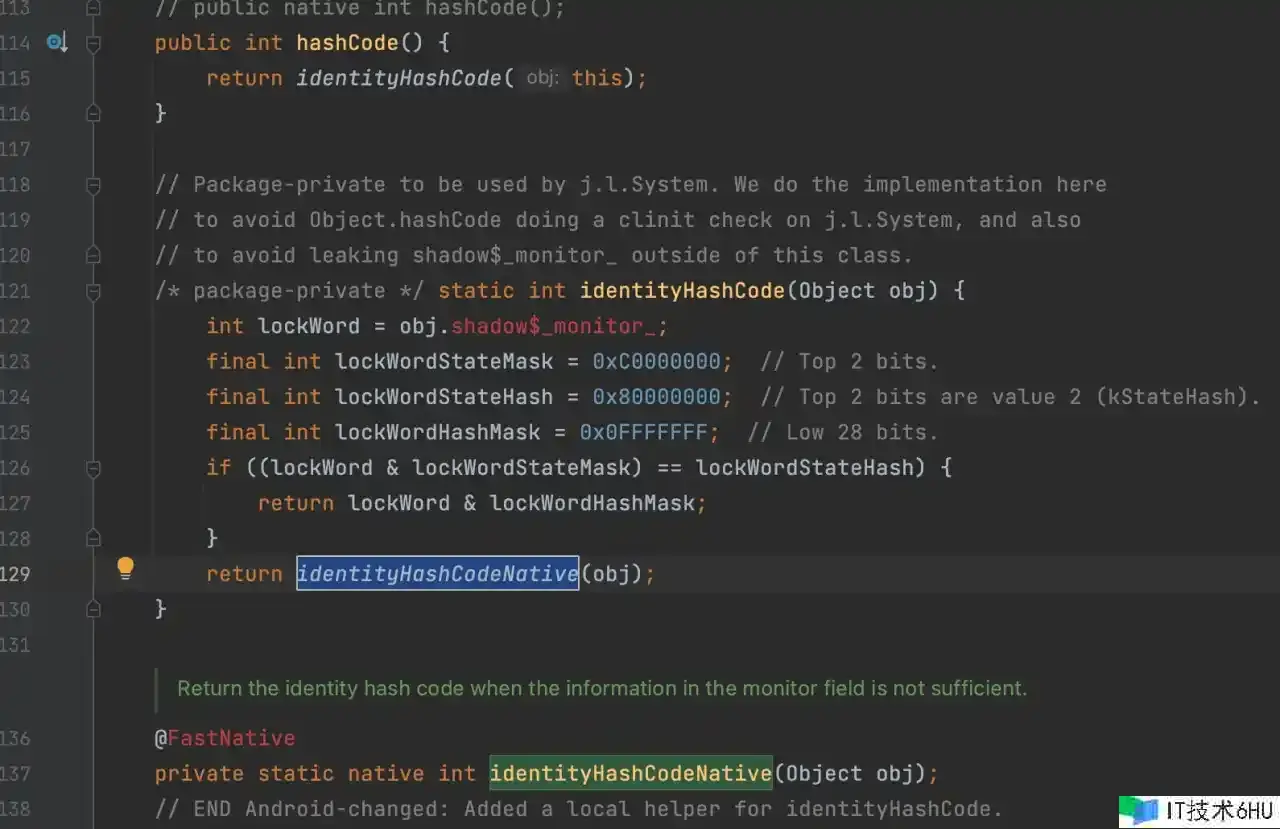
Task: Click the IT技术6HU watermark logo
Action: (1196, 810)
